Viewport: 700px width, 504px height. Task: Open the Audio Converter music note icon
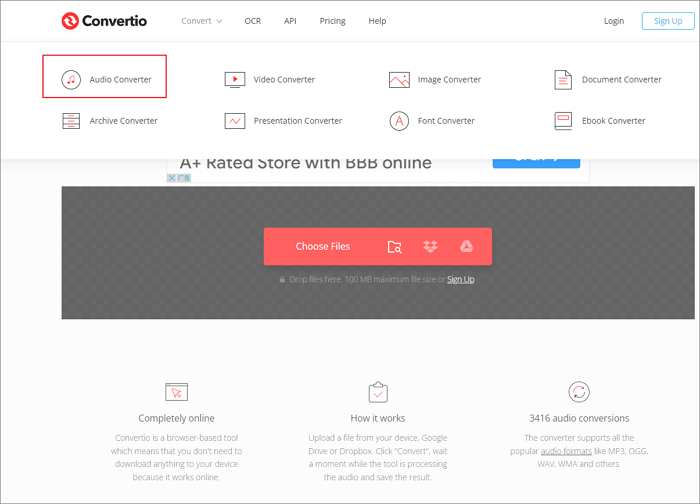71,80
